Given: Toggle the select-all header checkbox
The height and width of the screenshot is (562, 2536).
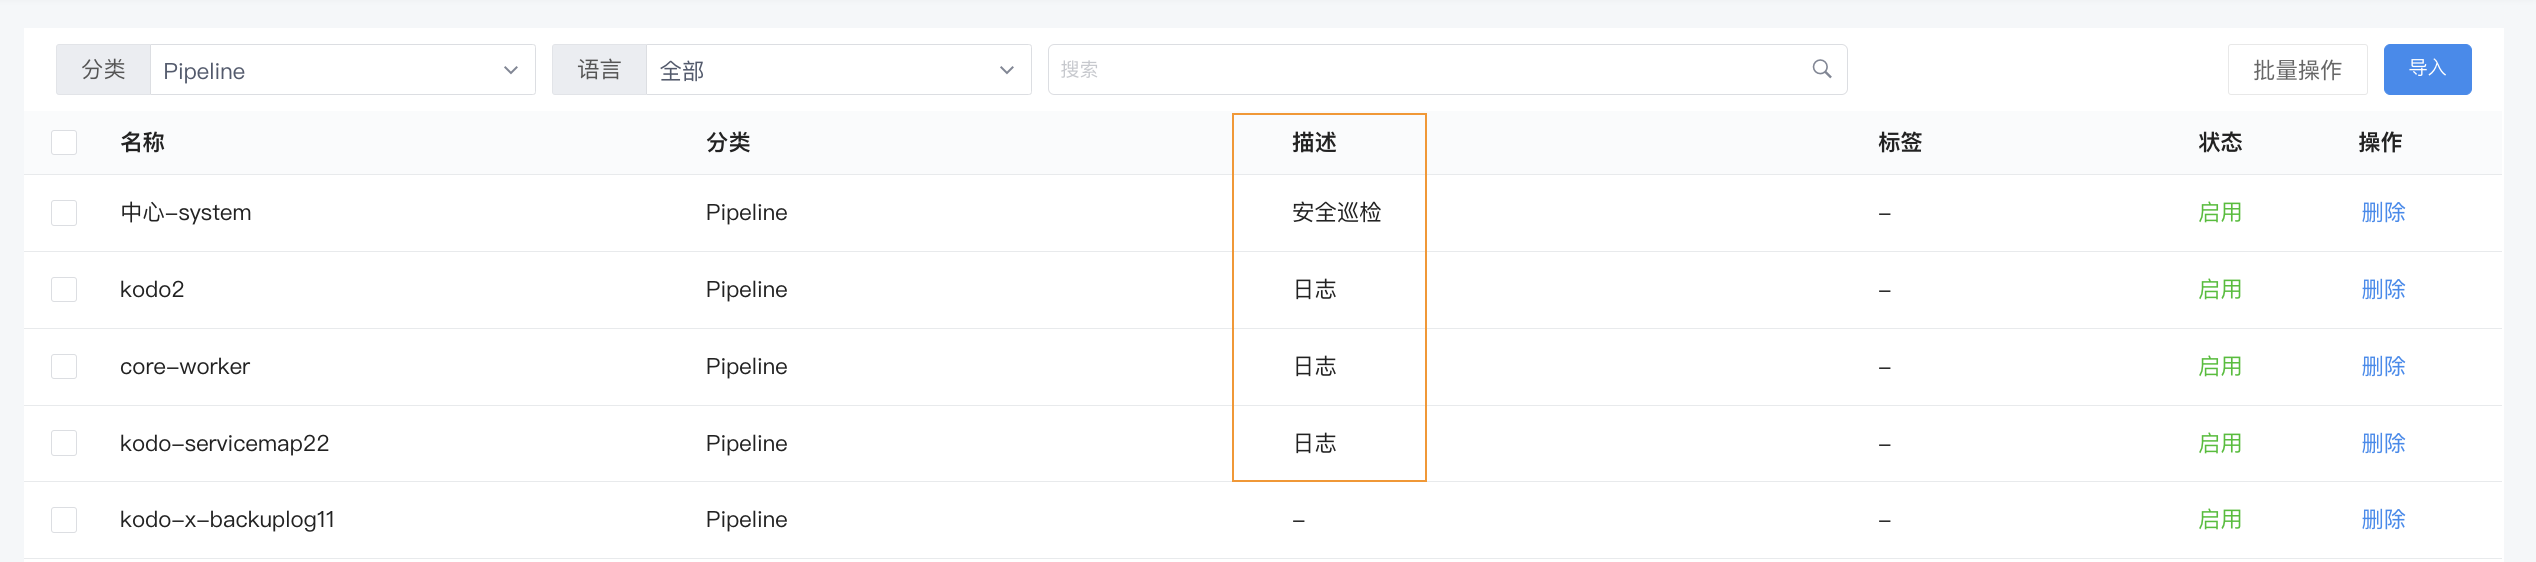Looking at the screenshot, I should click(x=64, y=142).
